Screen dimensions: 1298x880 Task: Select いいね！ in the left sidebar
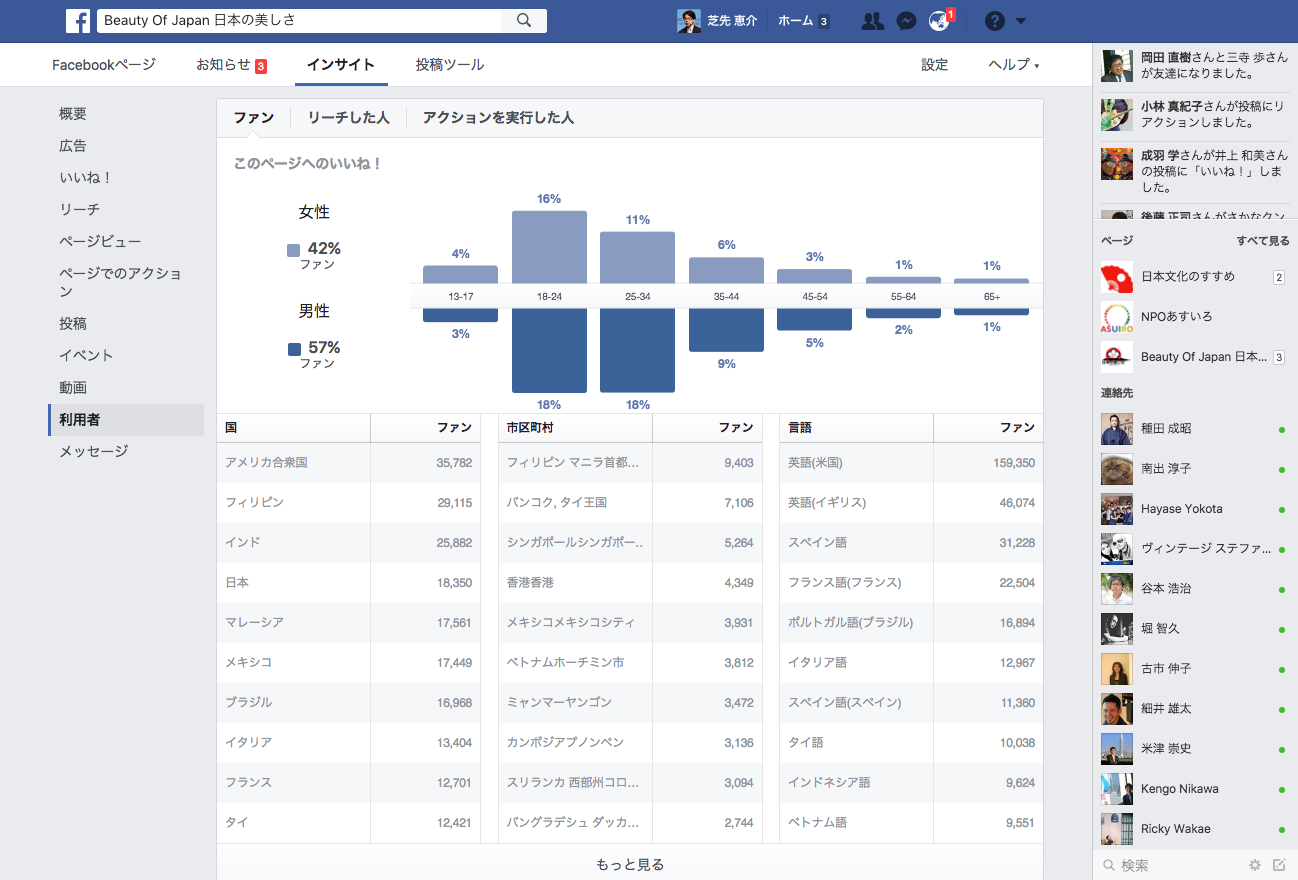coord(86,177)
